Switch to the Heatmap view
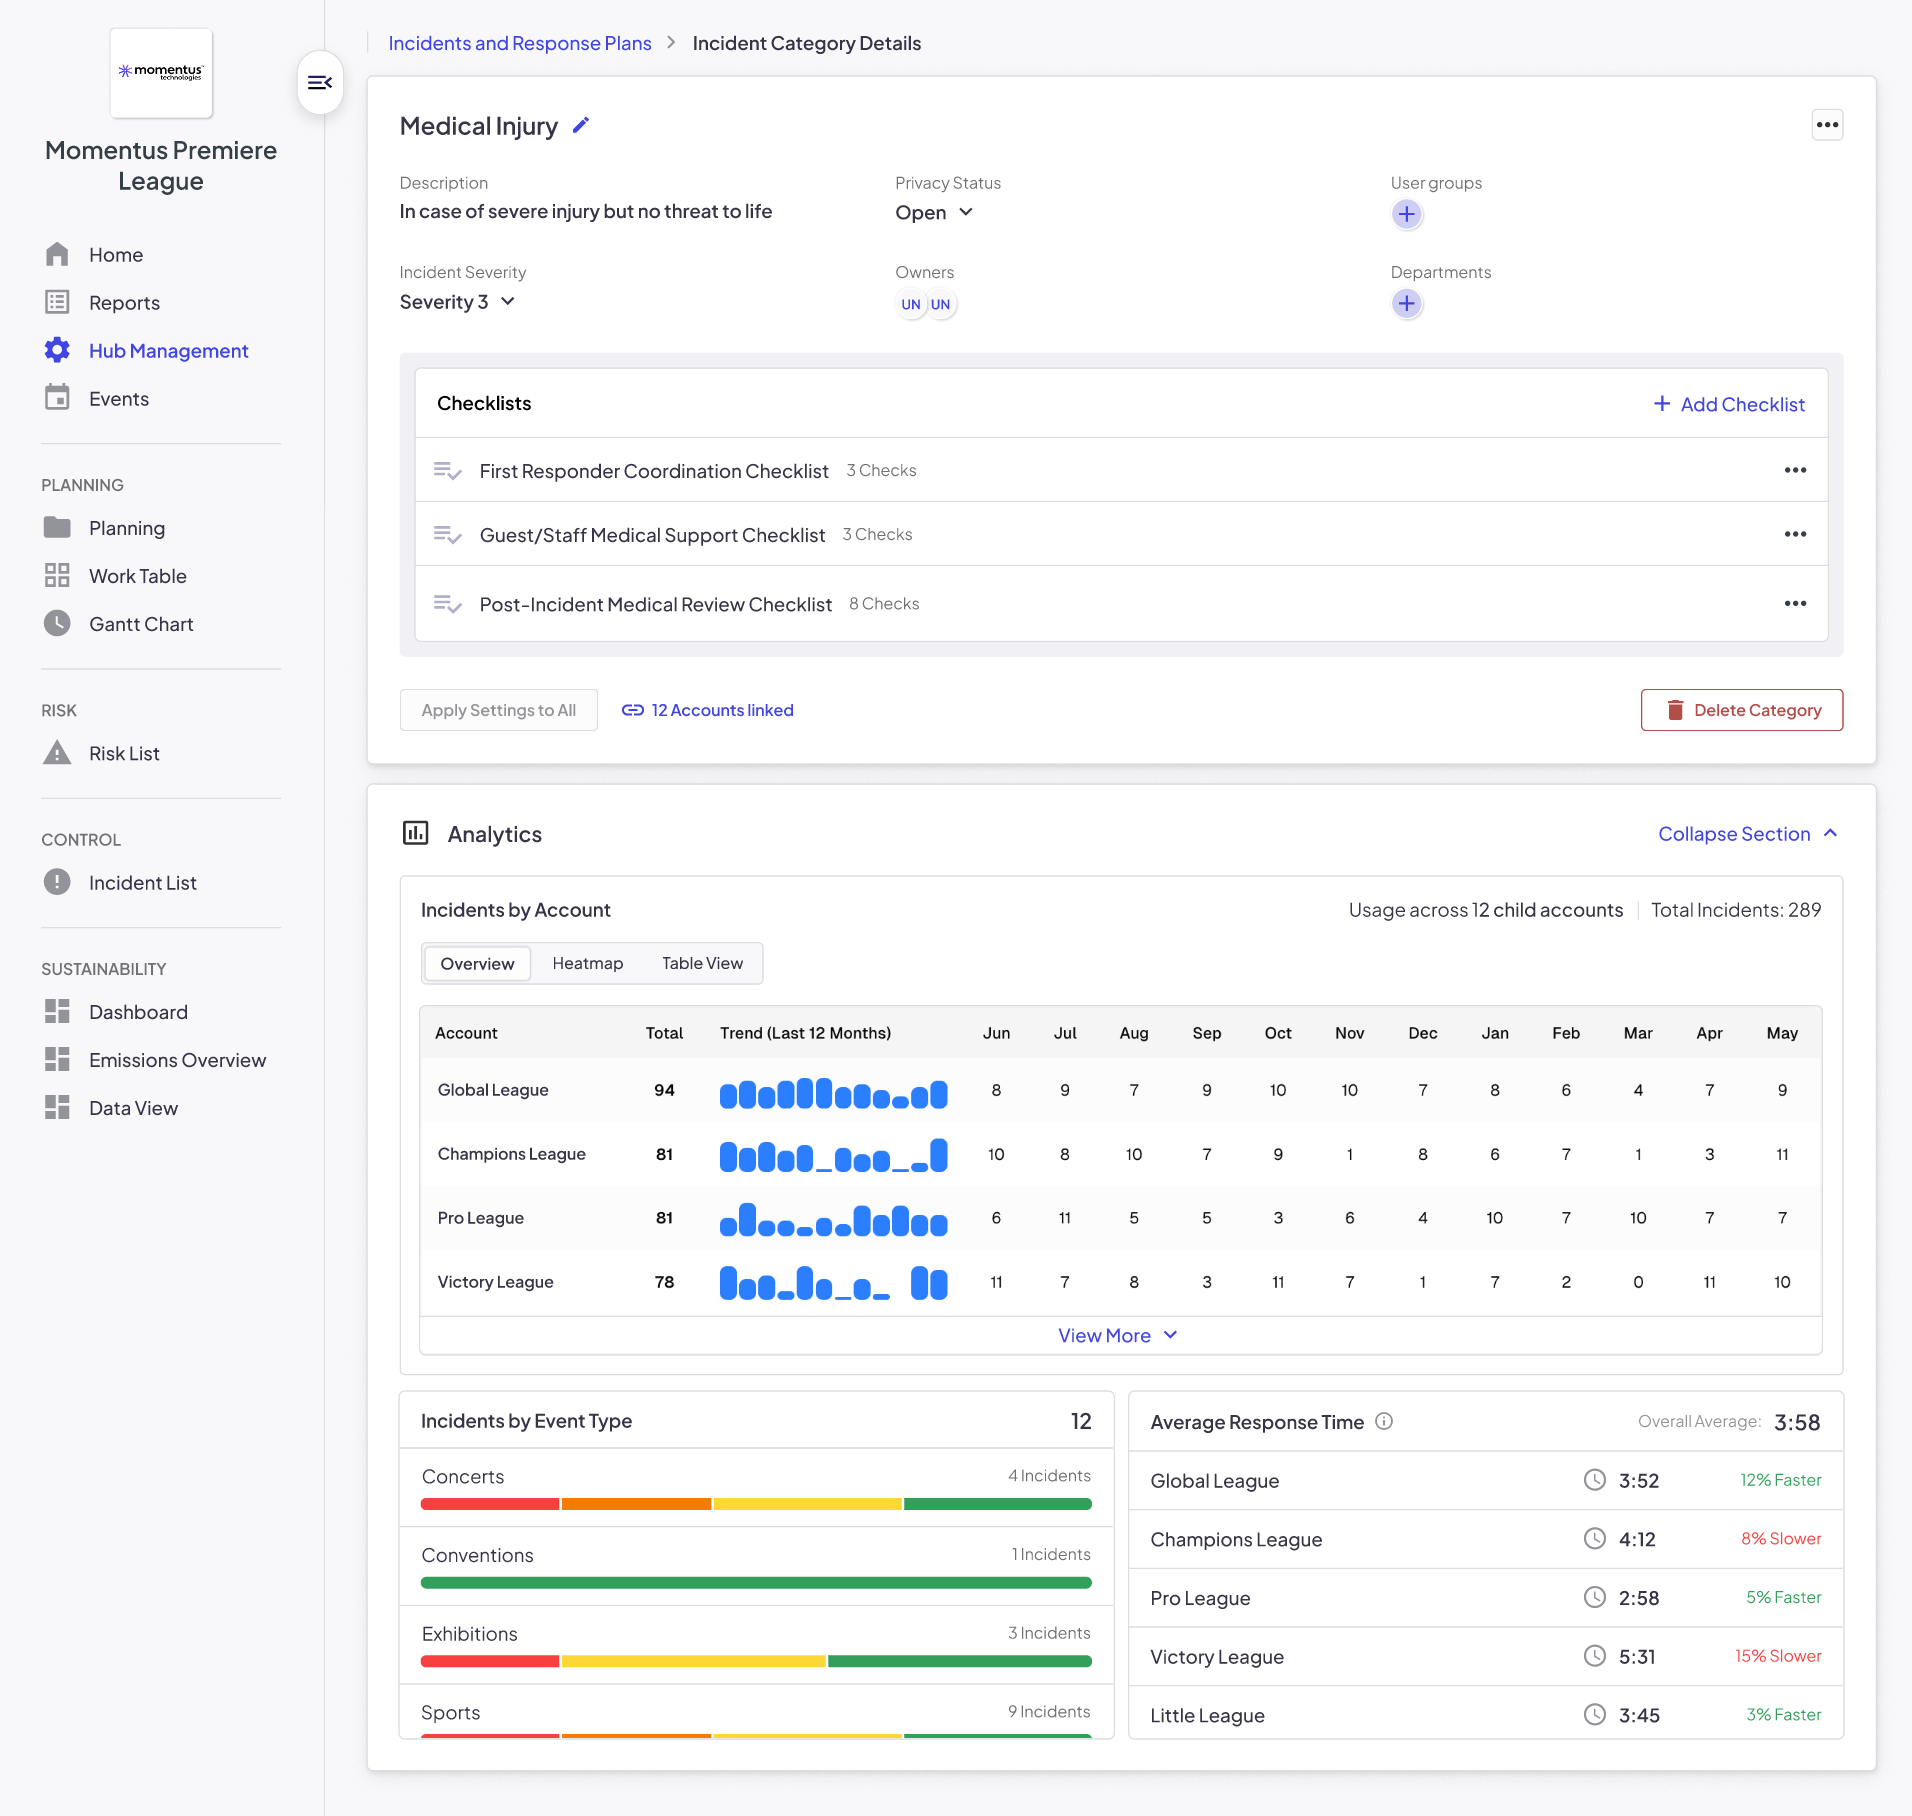 pos(587,963)
